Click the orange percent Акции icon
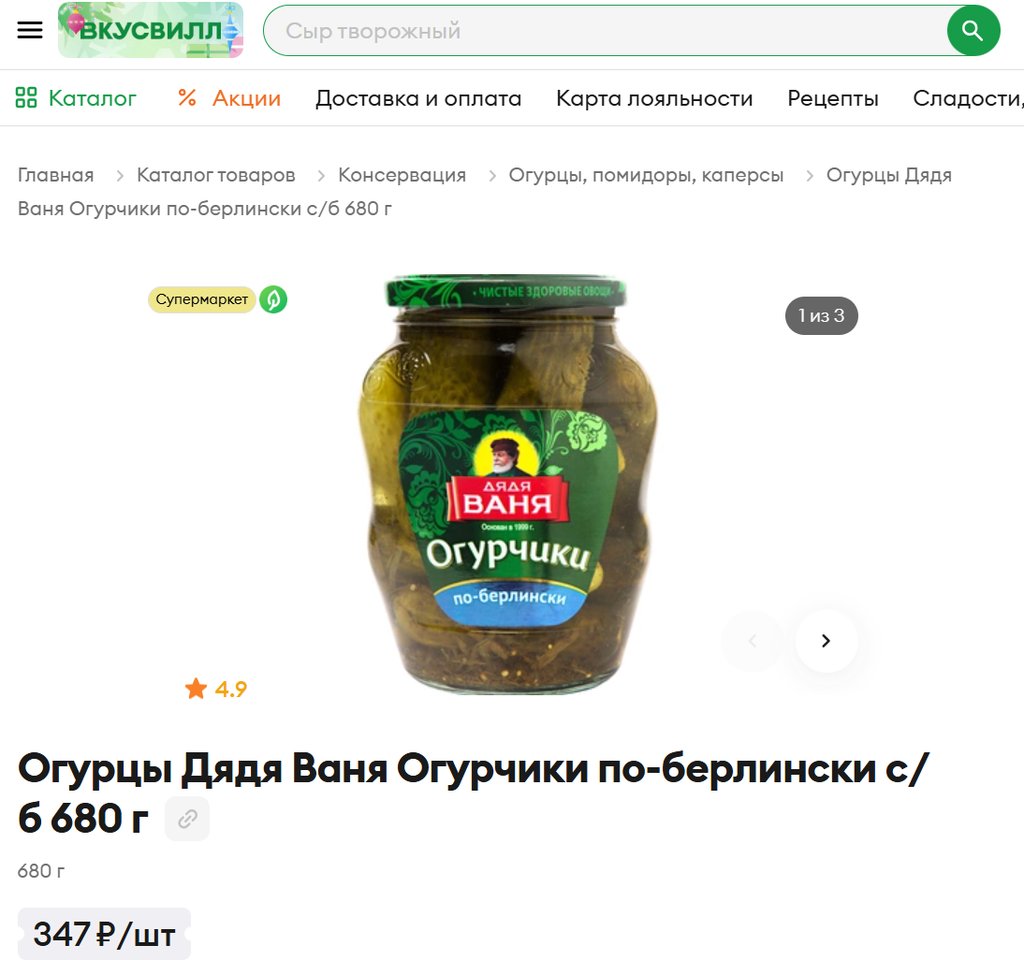Screen dimensions: 1024x960 (x=187, y=98)
